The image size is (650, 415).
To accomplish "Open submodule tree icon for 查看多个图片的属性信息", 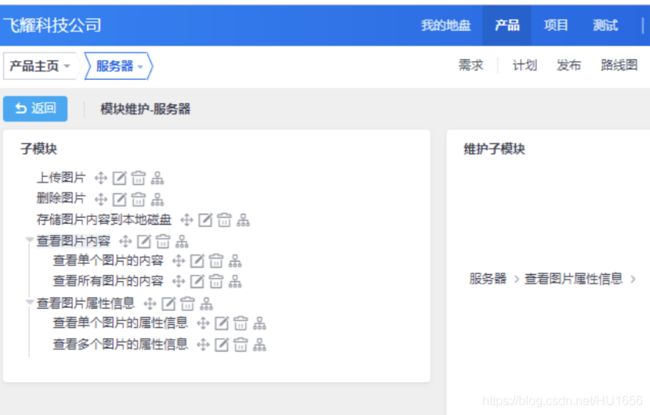I will (x=259, y=345).
